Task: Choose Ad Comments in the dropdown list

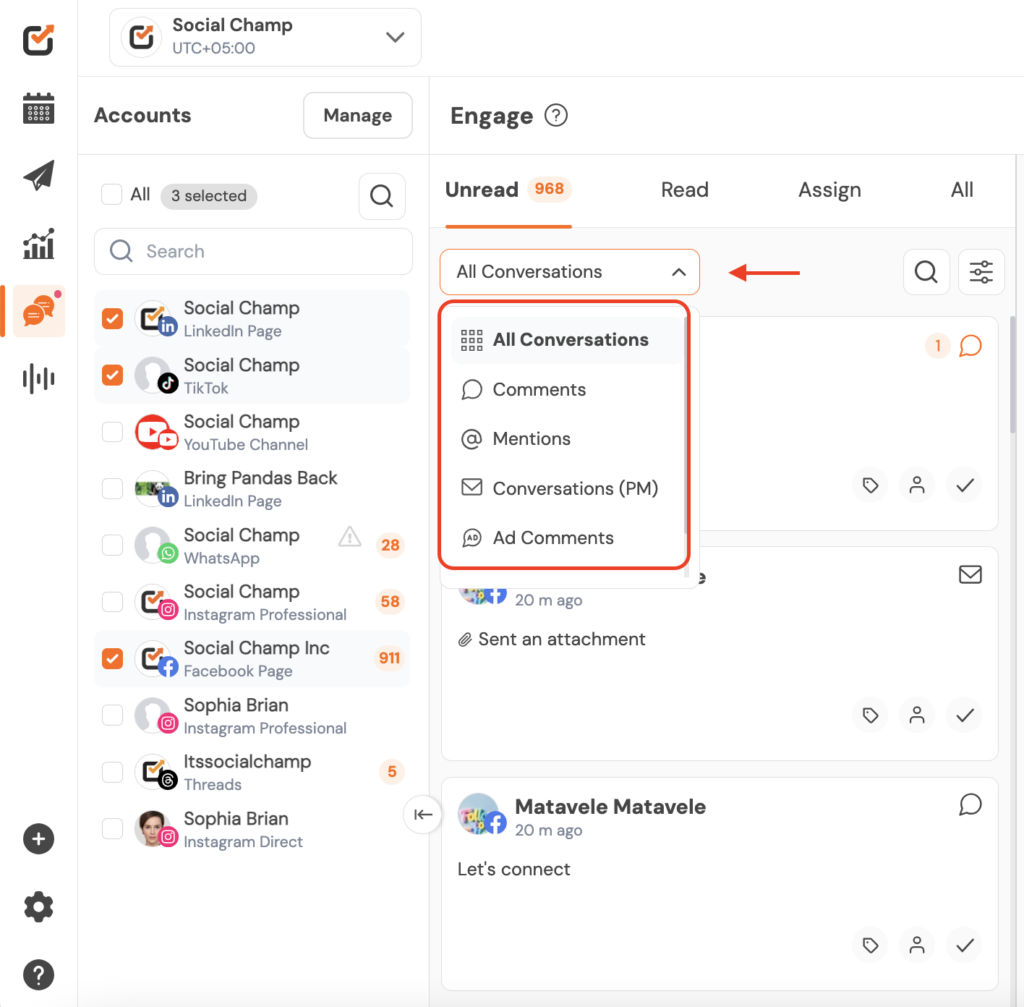Action: tap(553, 538)
